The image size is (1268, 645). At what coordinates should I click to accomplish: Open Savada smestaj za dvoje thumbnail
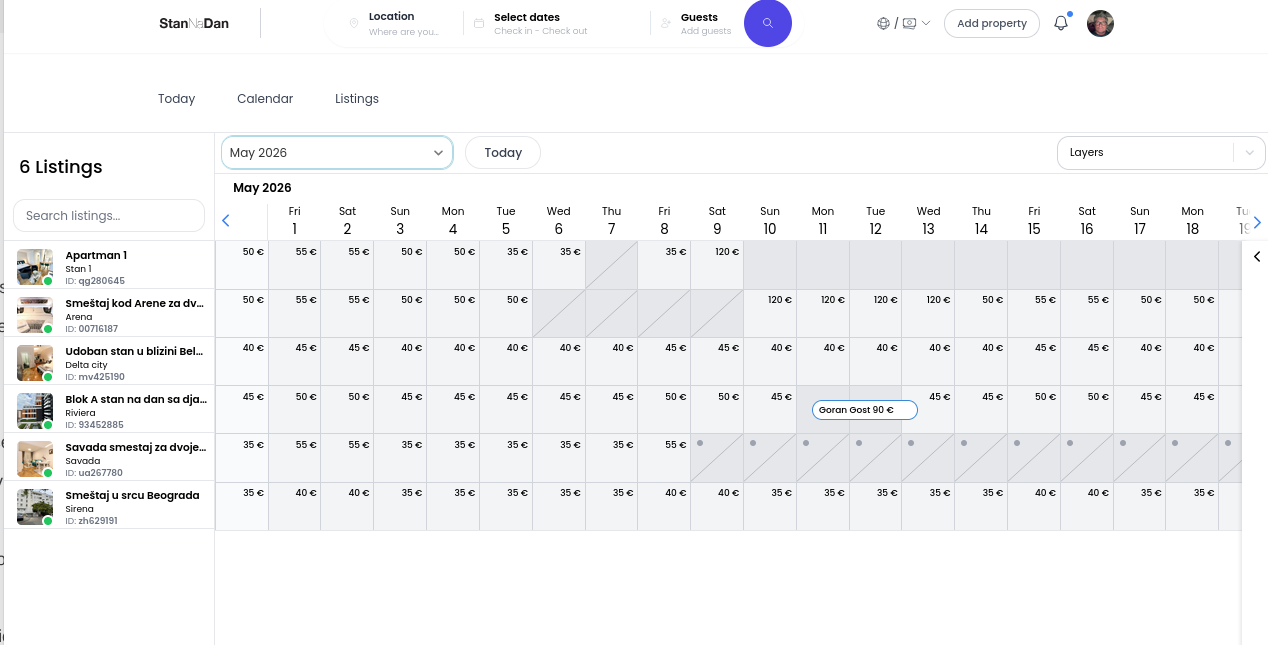(x=35, y=459)
